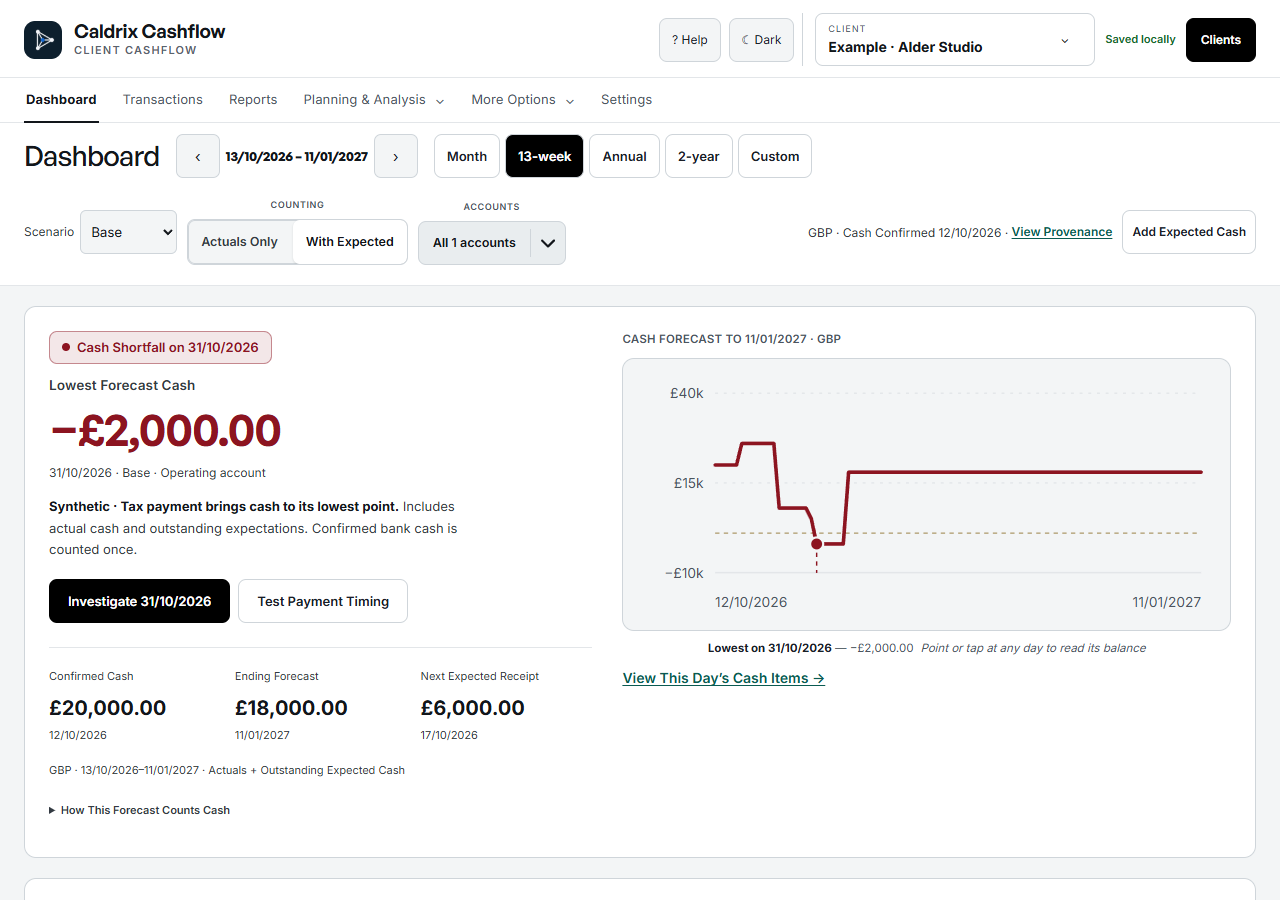
Task: Click the Confirmed Cash £20,000.00 value
Action: pos(108,708)
